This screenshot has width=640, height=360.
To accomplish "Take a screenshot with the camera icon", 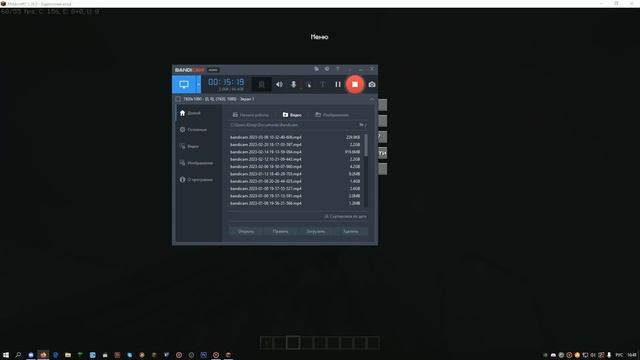I will click(371, 84).
